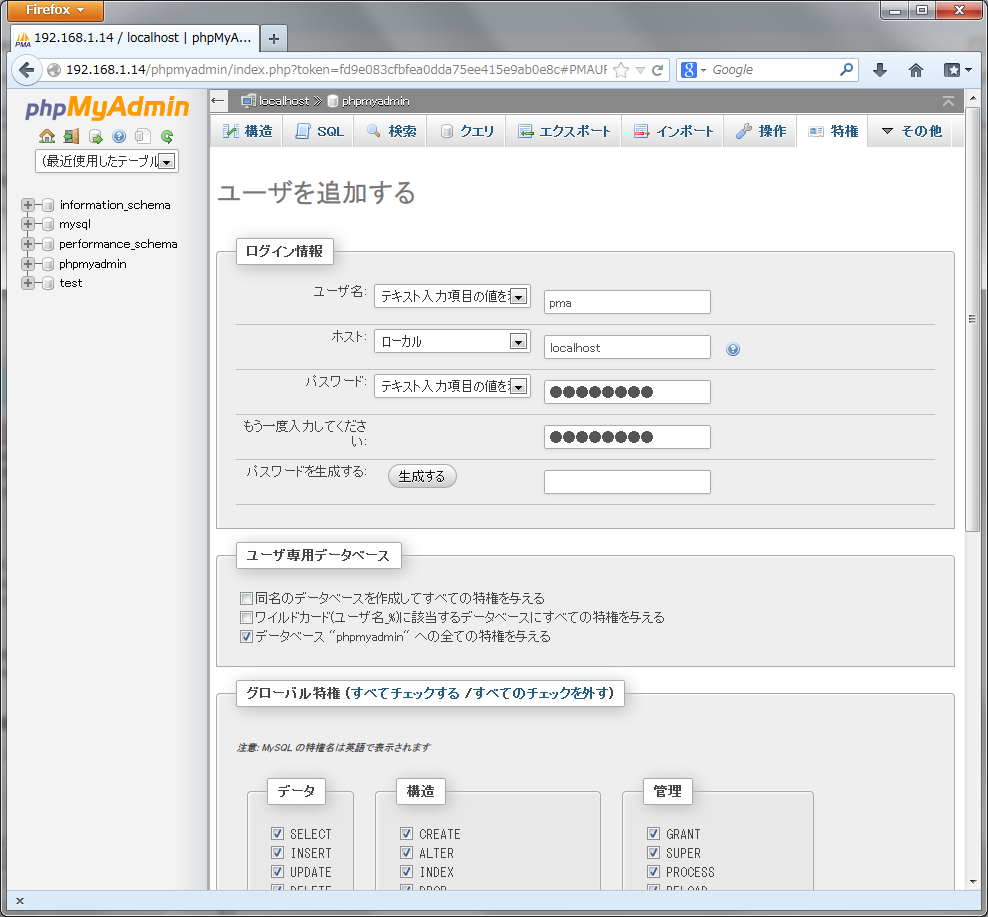The width and height of the screenshot is (988, 917).
Task: Click the generated password text field
Action: coord(627,482)
